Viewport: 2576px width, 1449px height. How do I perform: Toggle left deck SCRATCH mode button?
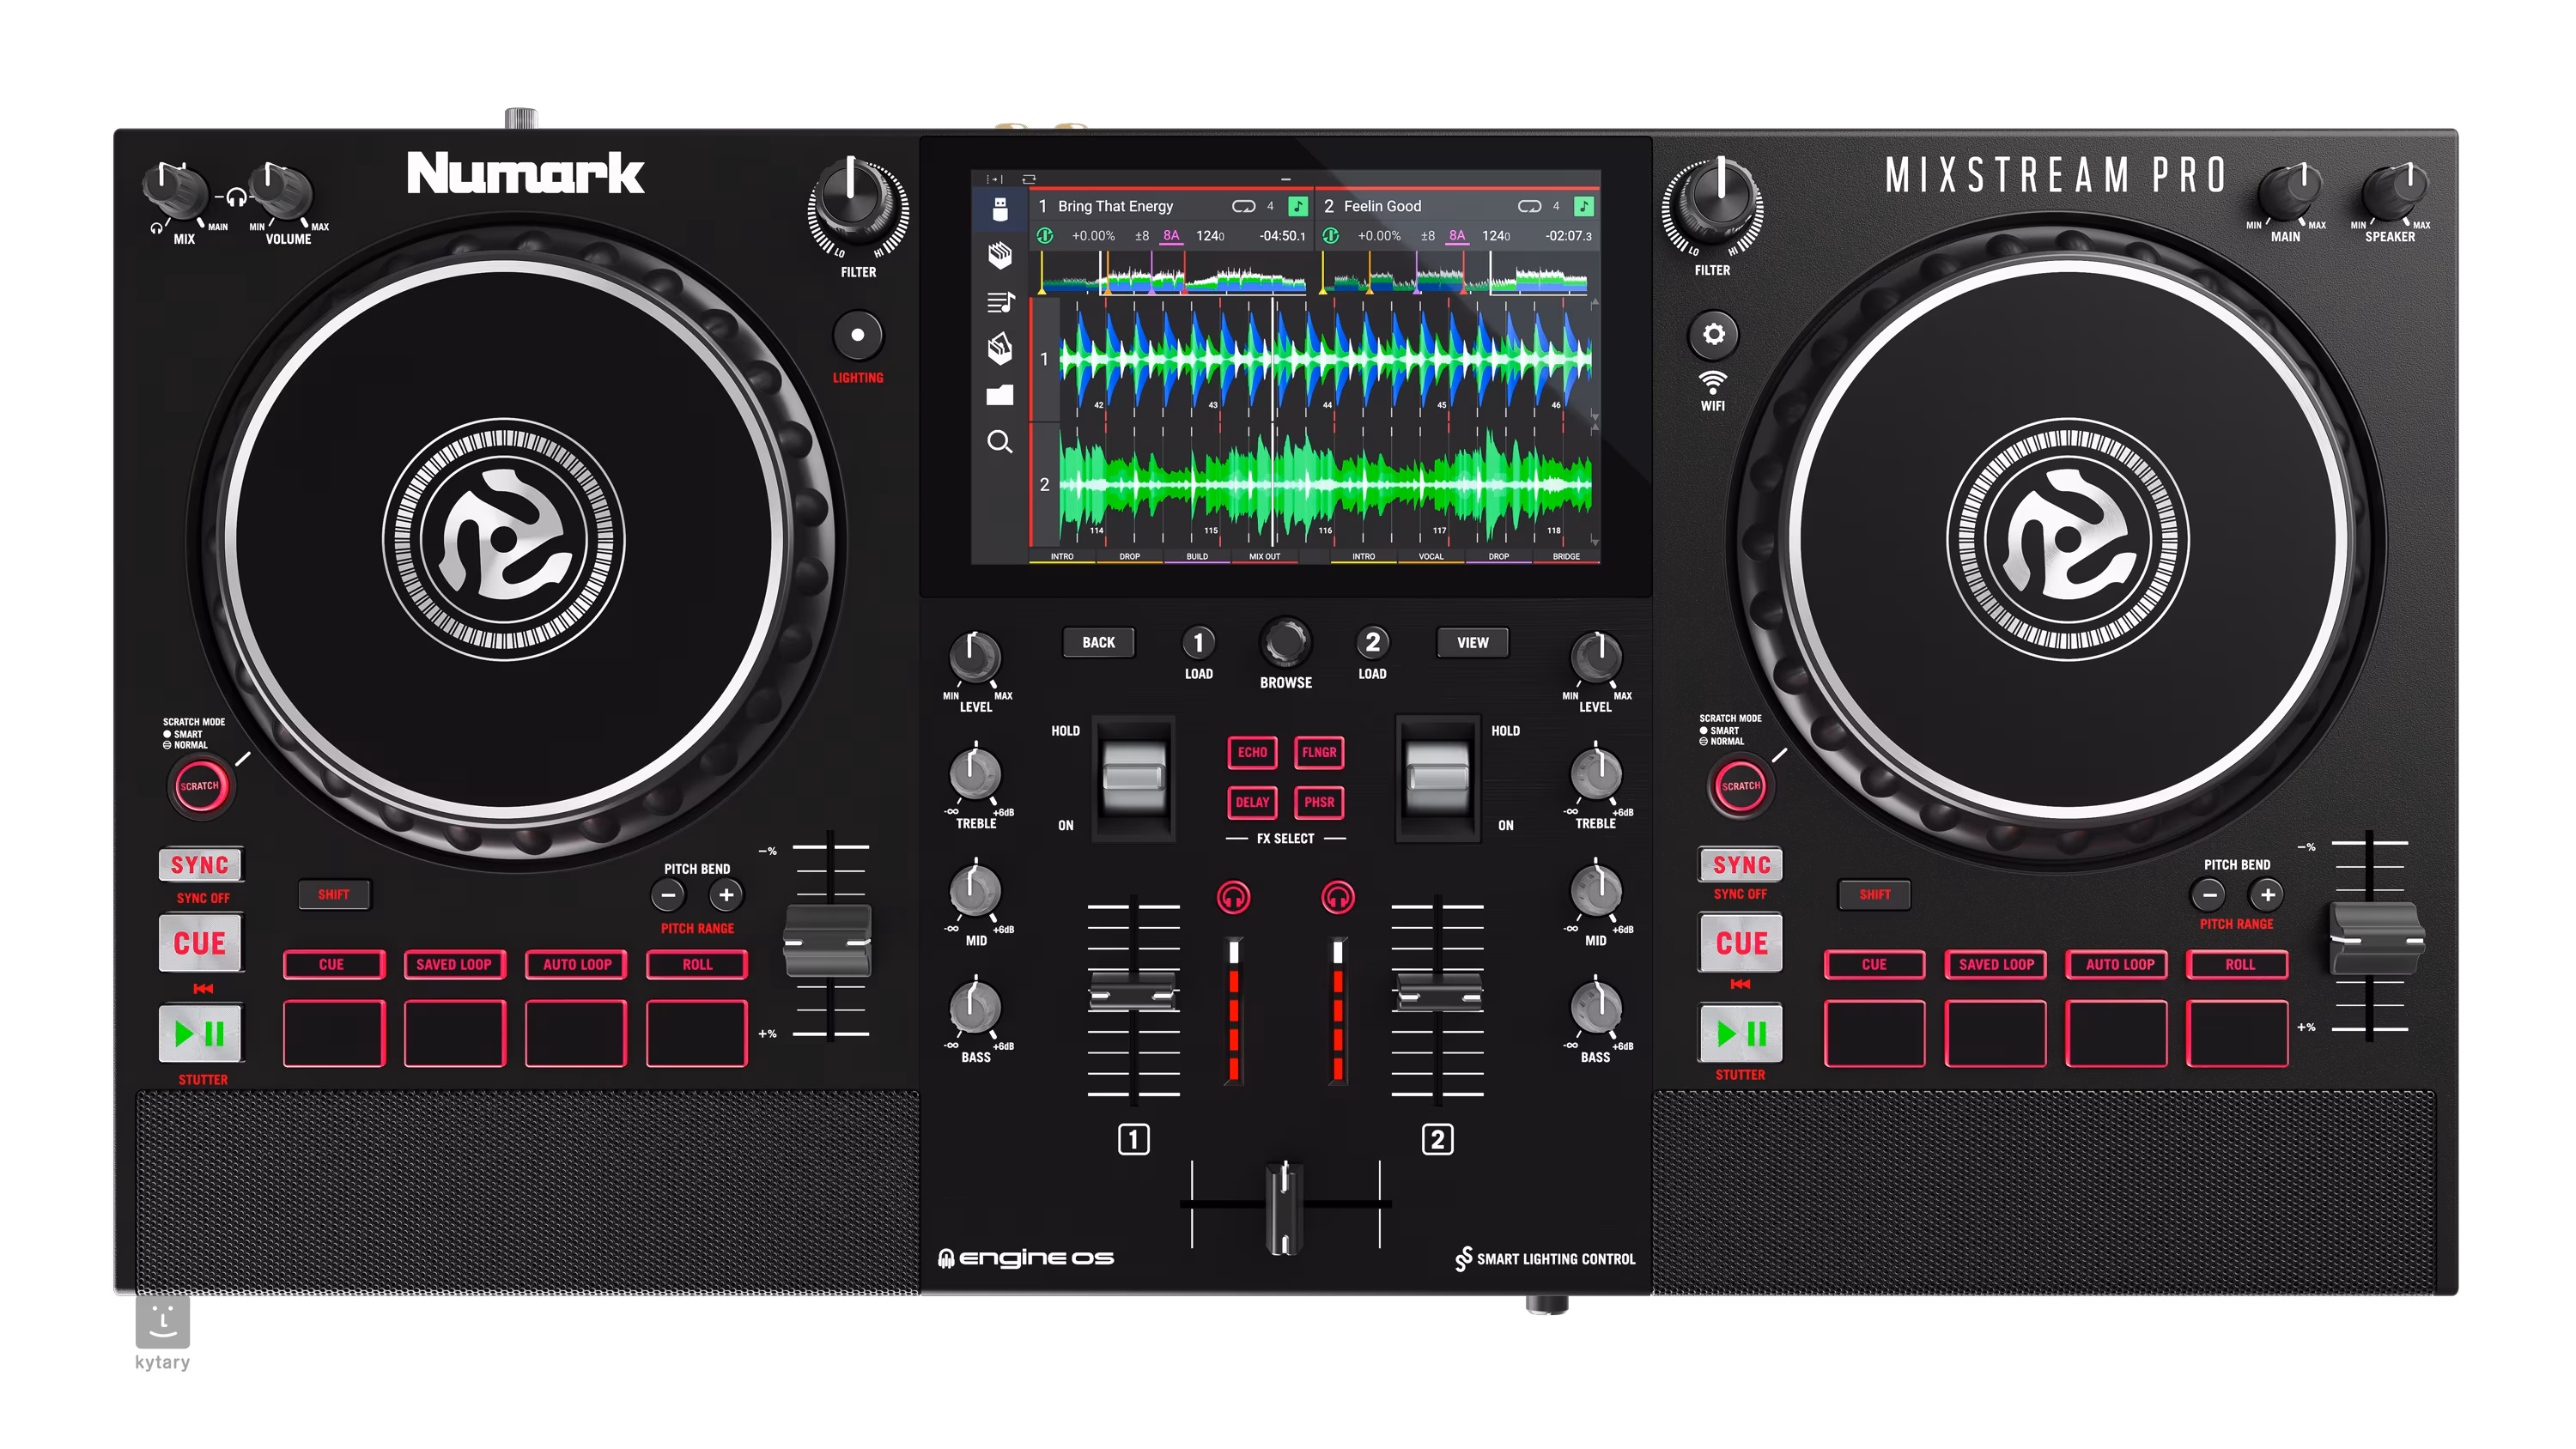point(199,786)
